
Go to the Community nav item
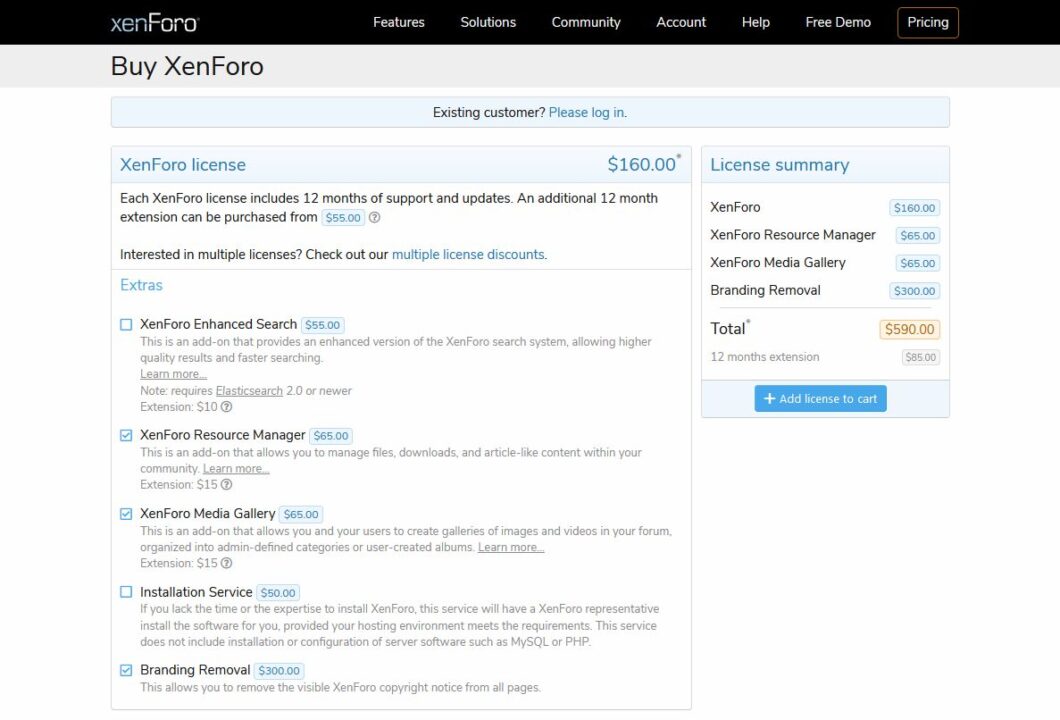coord(586,22)
